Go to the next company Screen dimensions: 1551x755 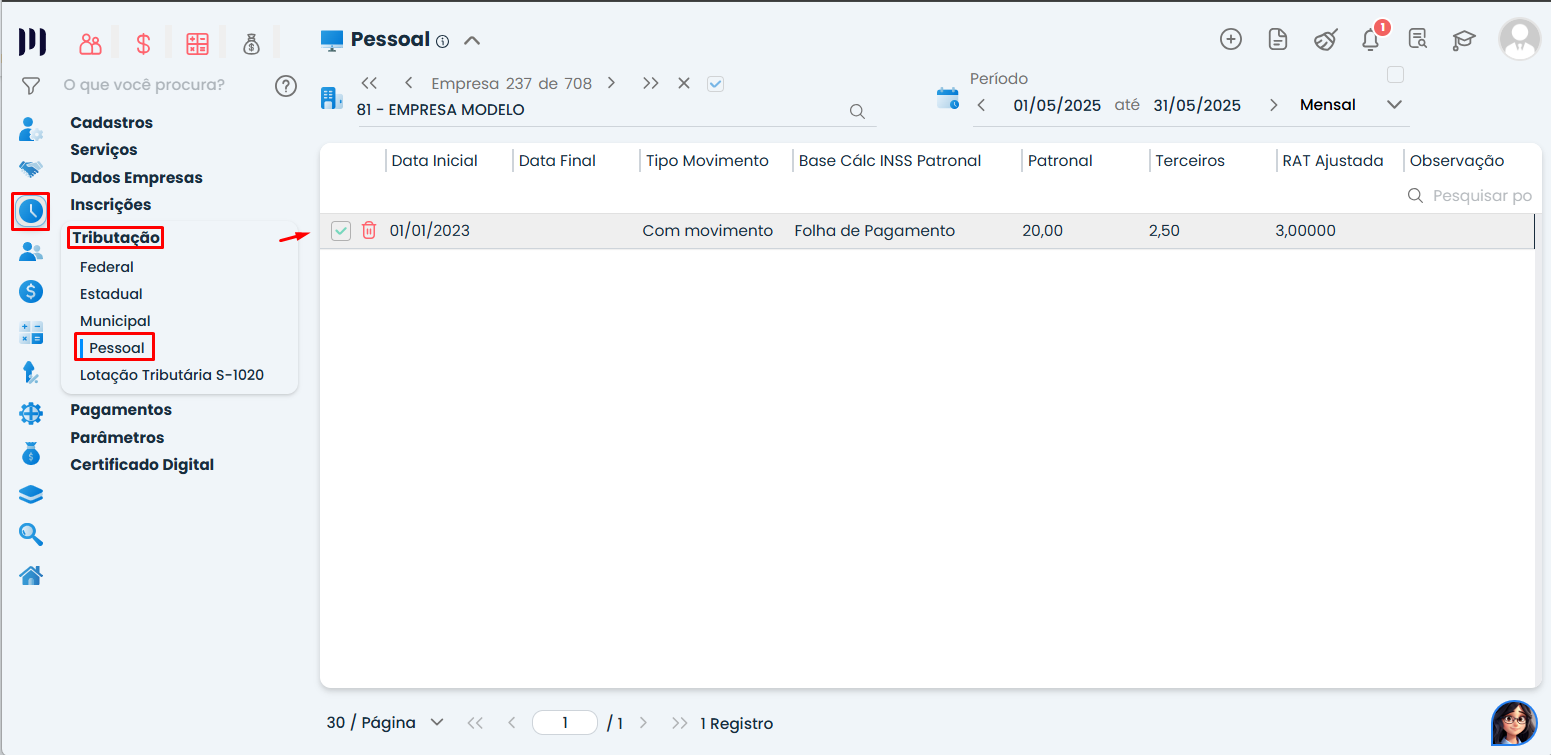coord(611,84)
